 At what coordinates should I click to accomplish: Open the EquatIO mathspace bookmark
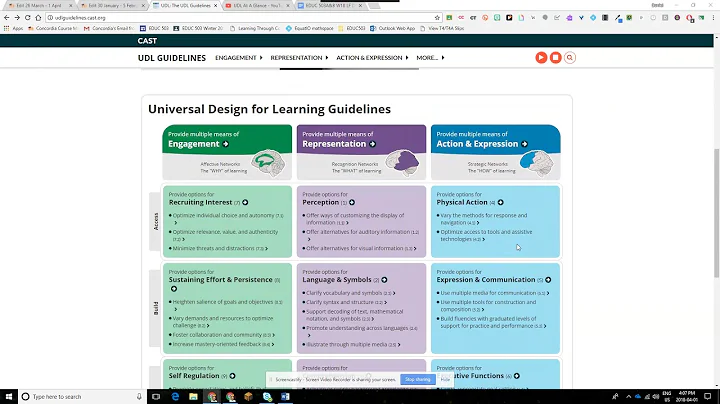tap(309, 28)
